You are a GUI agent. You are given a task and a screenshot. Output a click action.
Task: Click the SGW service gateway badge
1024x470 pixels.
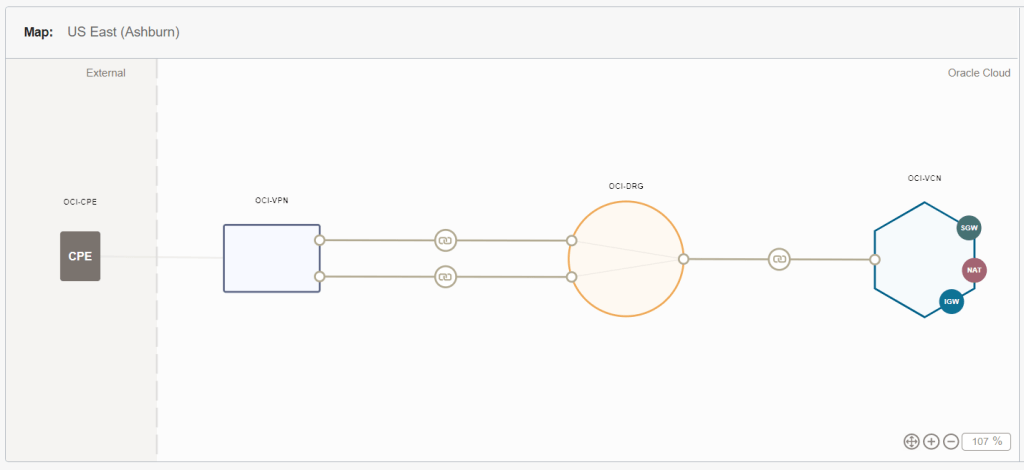coord(968,228)
